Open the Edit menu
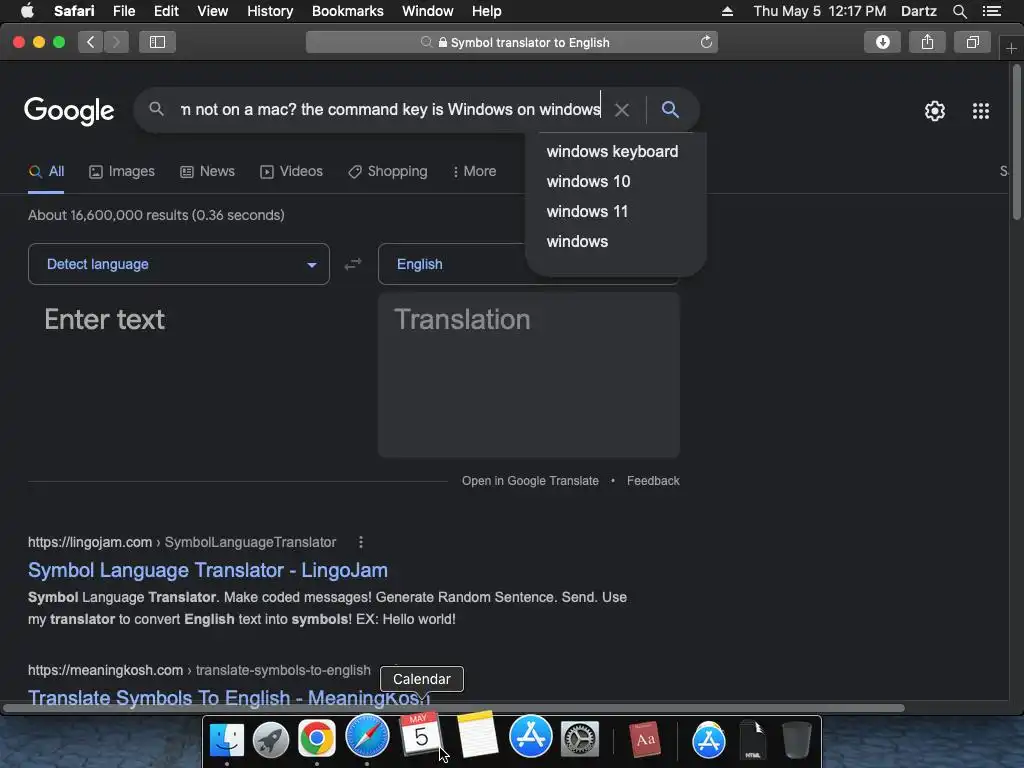This screenshot has height=768, width=1024. pyautogui.click(x=166, y=11)
